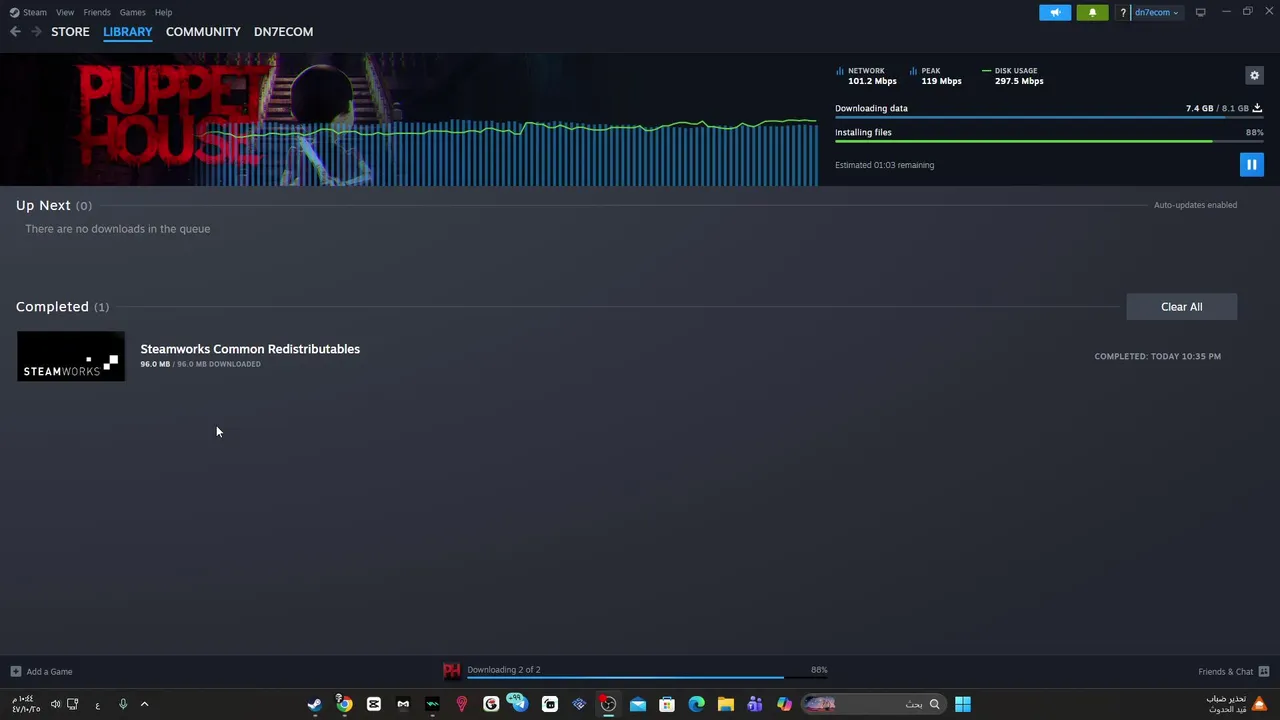Image resolution: width=1280 pixels, height=720 pixels.
Task: Open OBS Studio from the taskbar
Action: coord(608,704)
